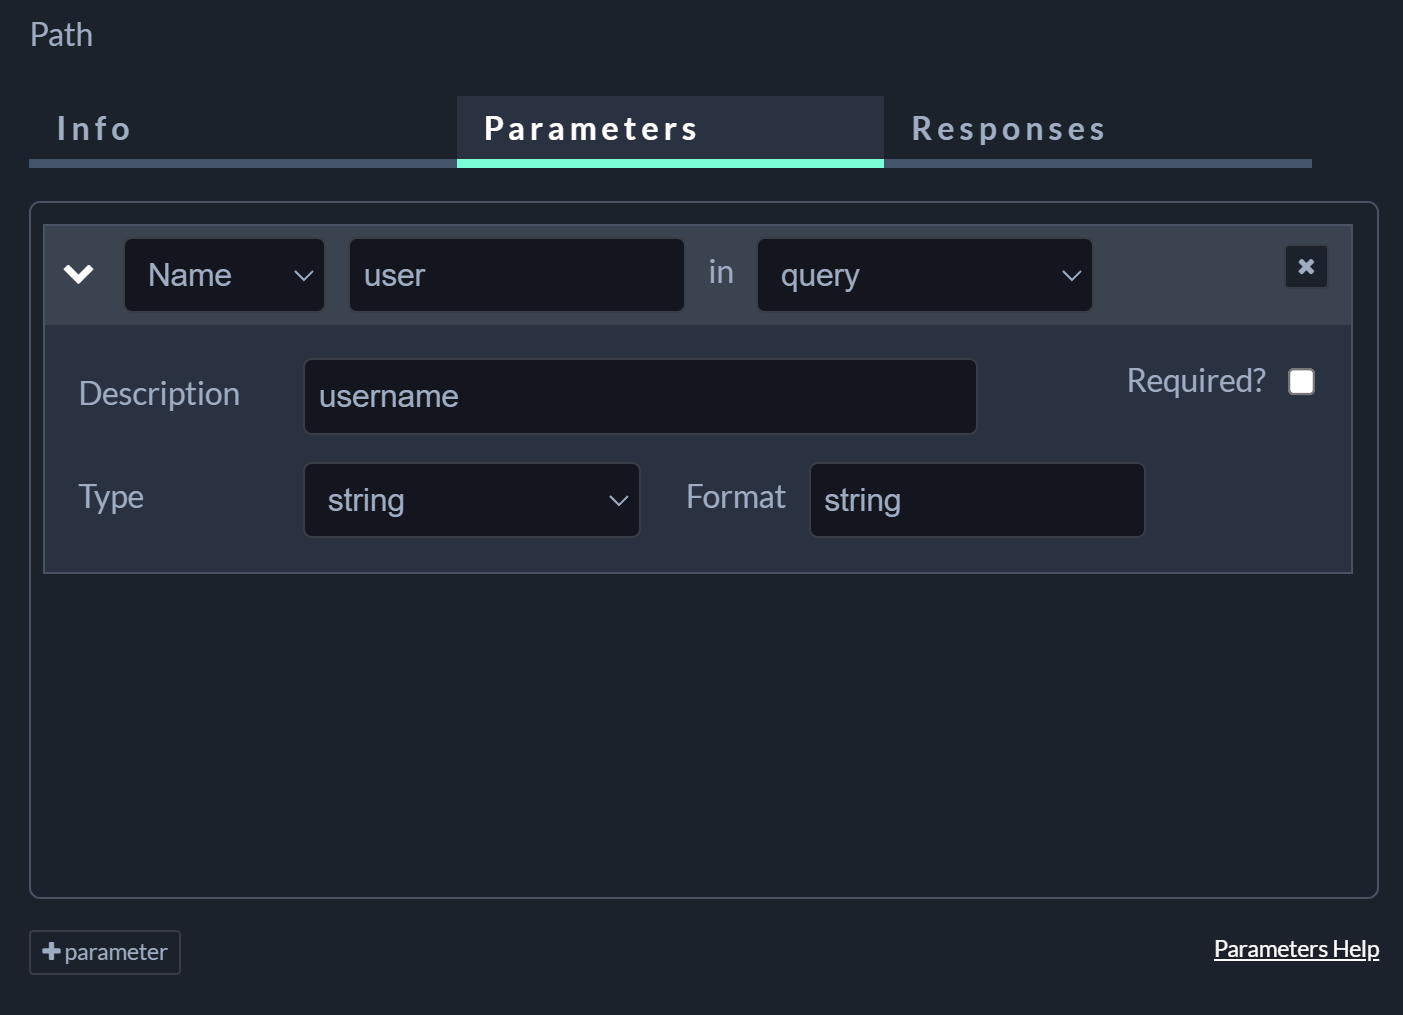Open the Parameters Help link
The height and width of the screenshot is (1015, 1403).
click(x=1296, y=949)
